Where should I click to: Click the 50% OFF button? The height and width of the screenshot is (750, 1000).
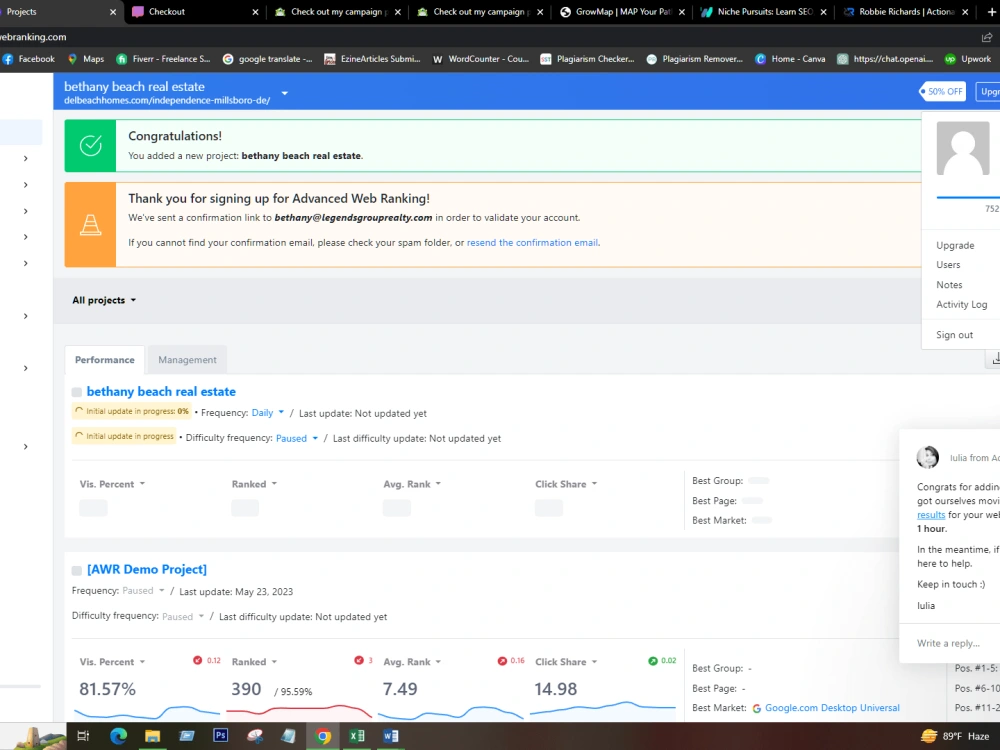[x=943, y=91]
